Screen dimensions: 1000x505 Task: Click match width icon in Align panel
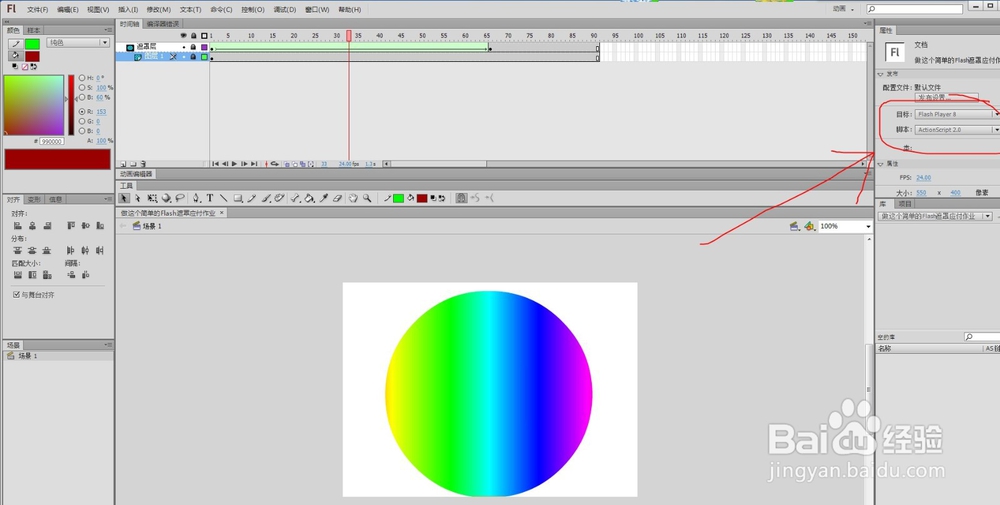18,275
